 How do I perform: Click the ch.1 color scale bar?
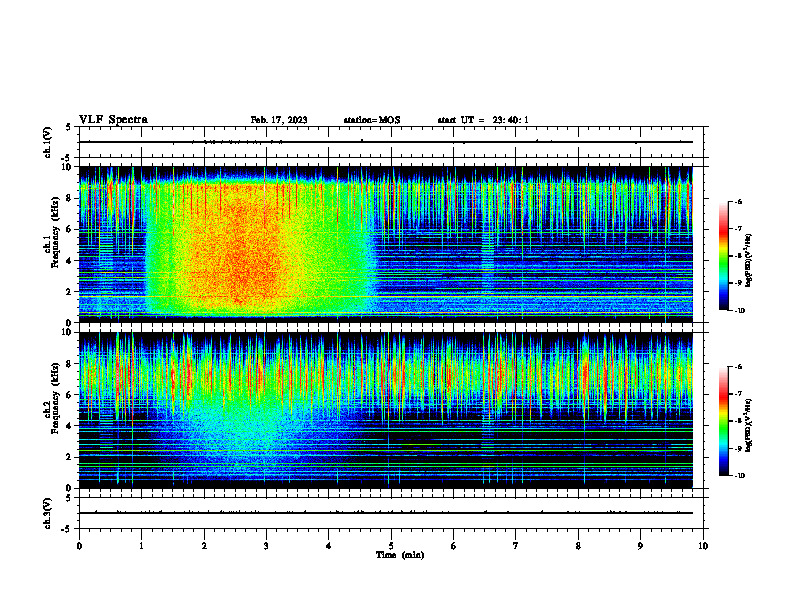[x=723, y=256]
